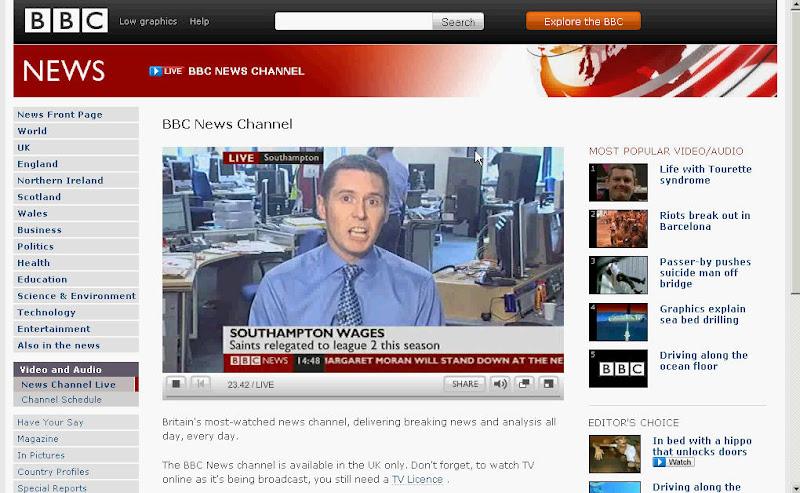
Task: Open Have Your Say
Action: coord(76,423)
